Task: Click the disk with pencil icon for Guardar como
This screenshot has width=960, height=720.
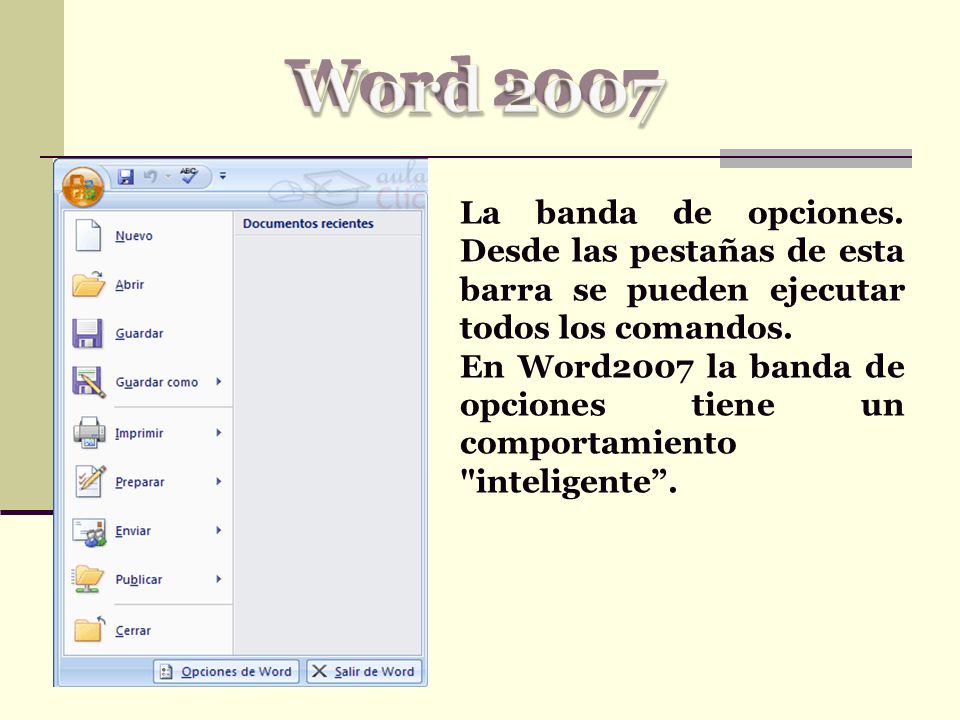Action: click(89, 382)
